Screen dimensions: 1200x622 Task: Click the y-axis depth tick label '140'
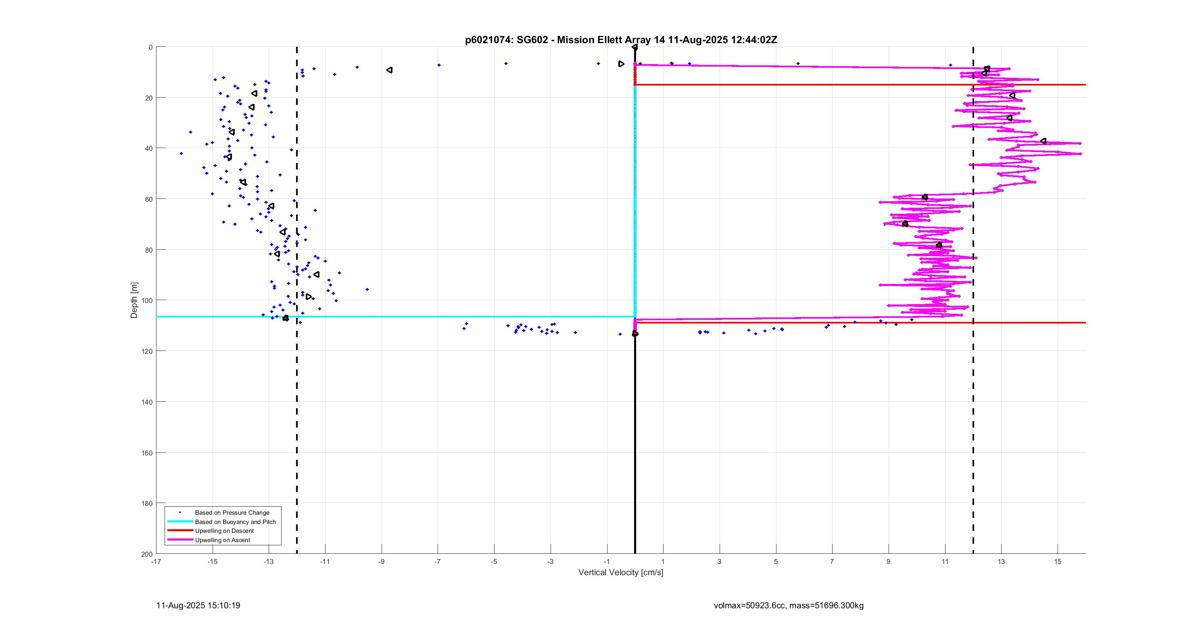146,402
